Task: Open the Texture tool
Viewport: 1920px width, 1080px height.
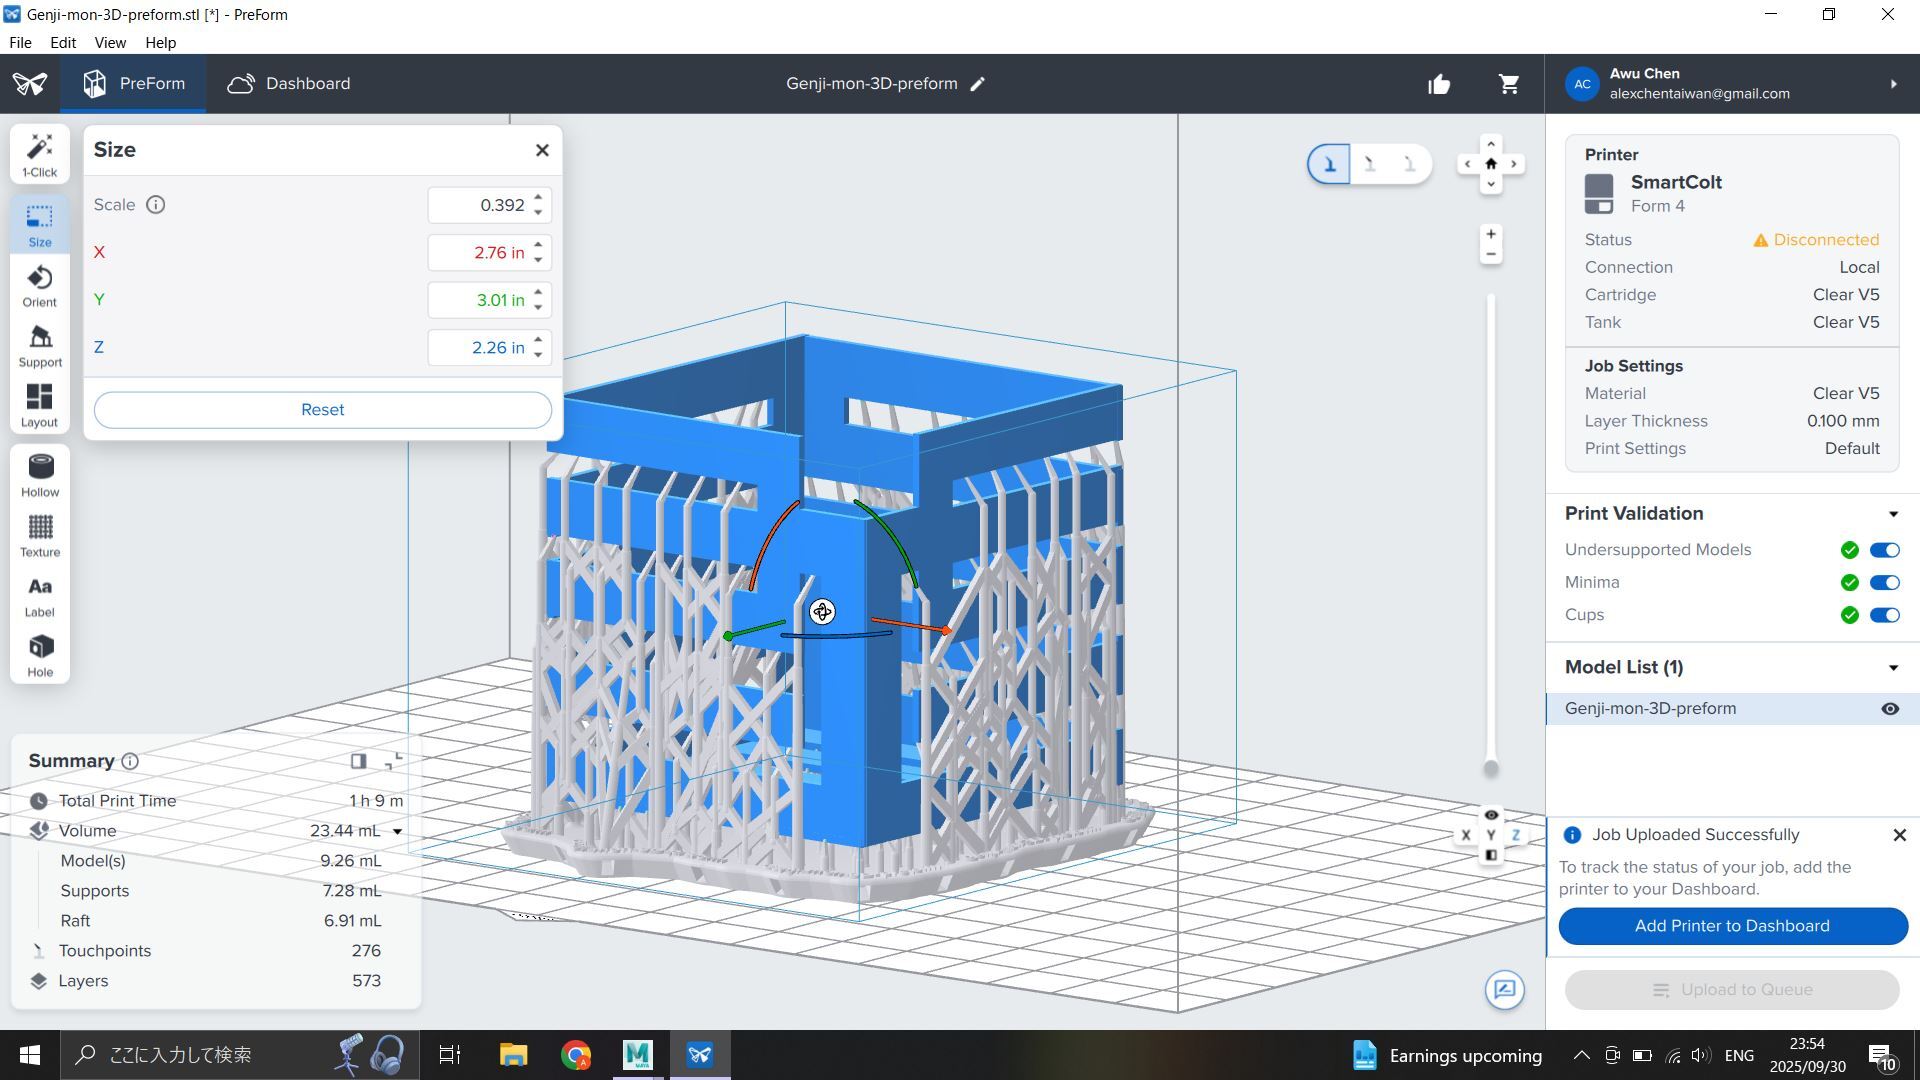Action: point(40,535)
